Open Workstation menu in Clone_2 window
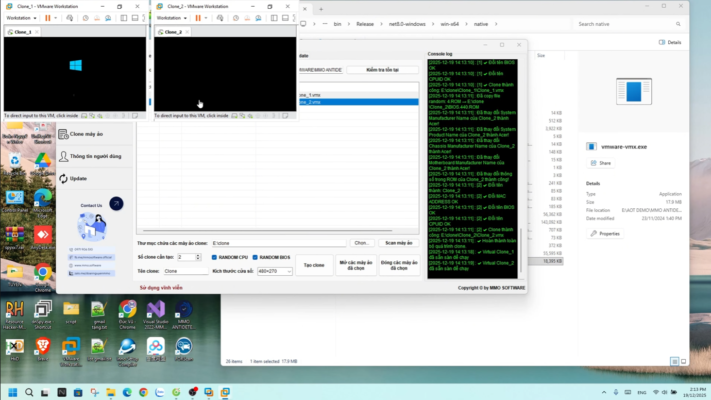The image size is (711, 400). click(171, 18)
